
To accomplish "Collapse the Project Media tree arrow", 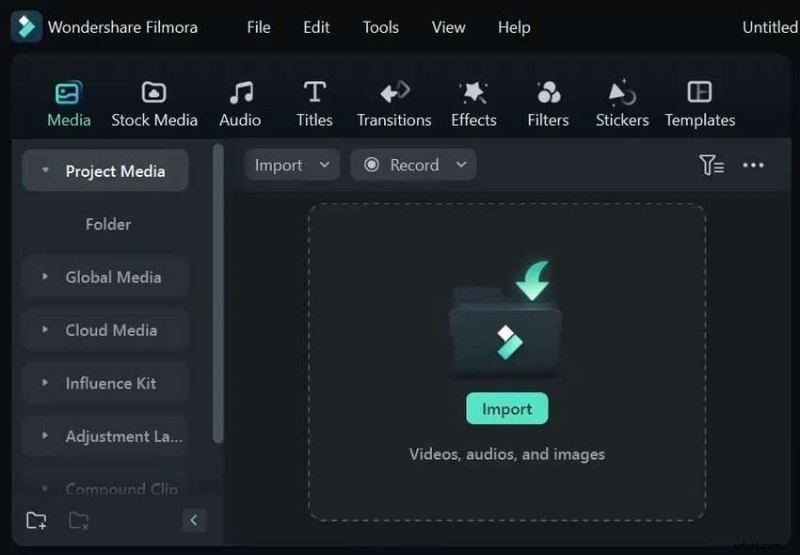I will 45,170.
